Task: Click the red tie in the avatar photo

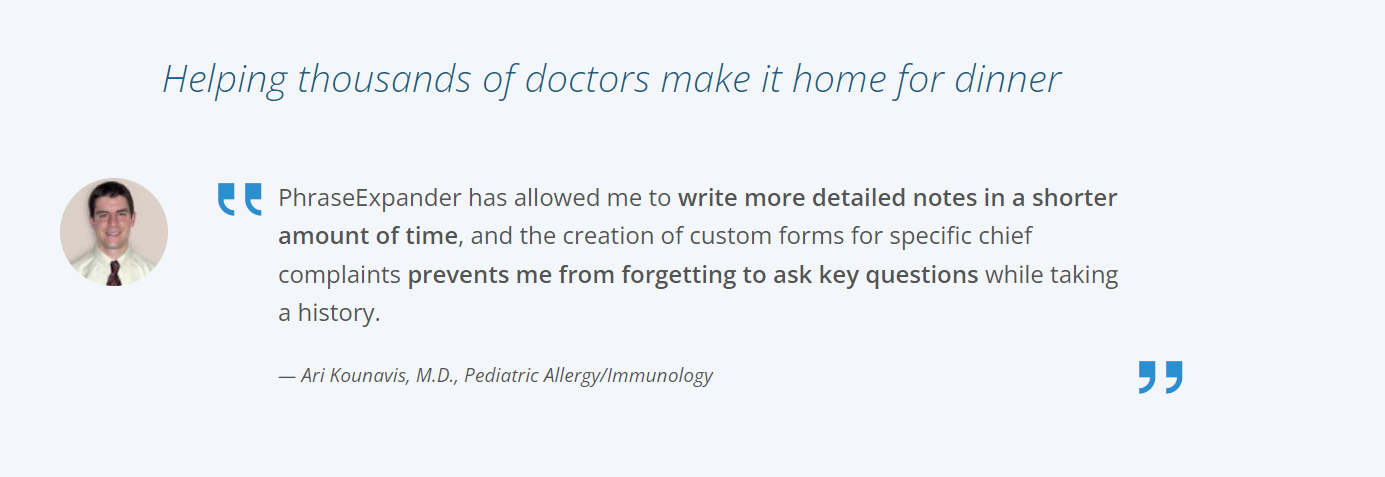Action: pyautogui.click(x=114, y=273)
